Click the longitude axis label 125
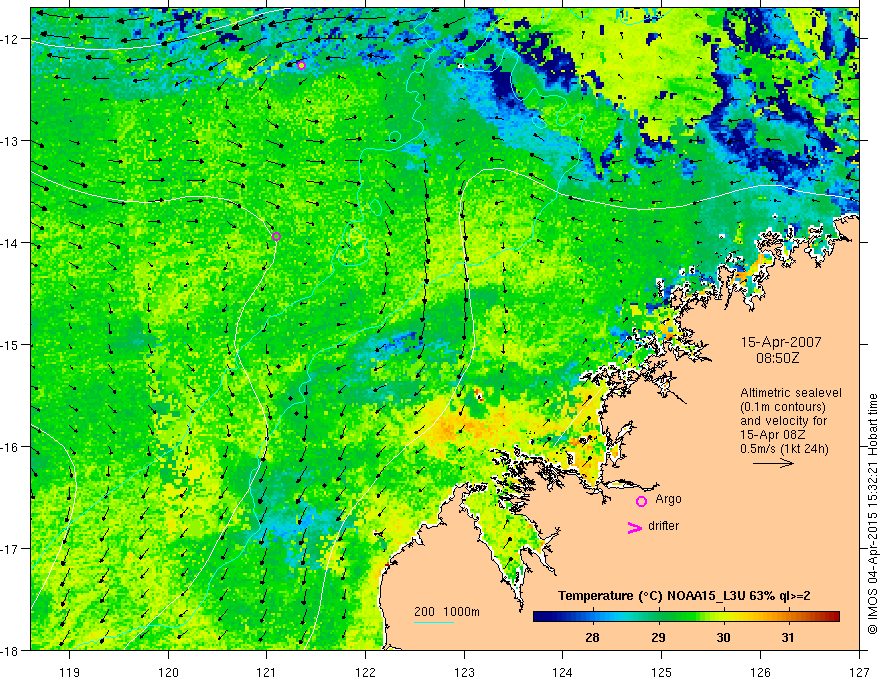The height and width of the screenshot is (680, 880). [662, 672]
